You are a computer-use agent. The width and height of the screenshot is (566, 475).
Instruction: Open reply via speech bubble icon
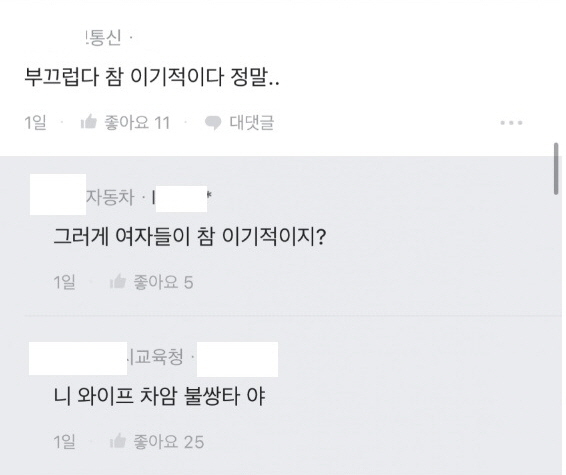[213, 123]
